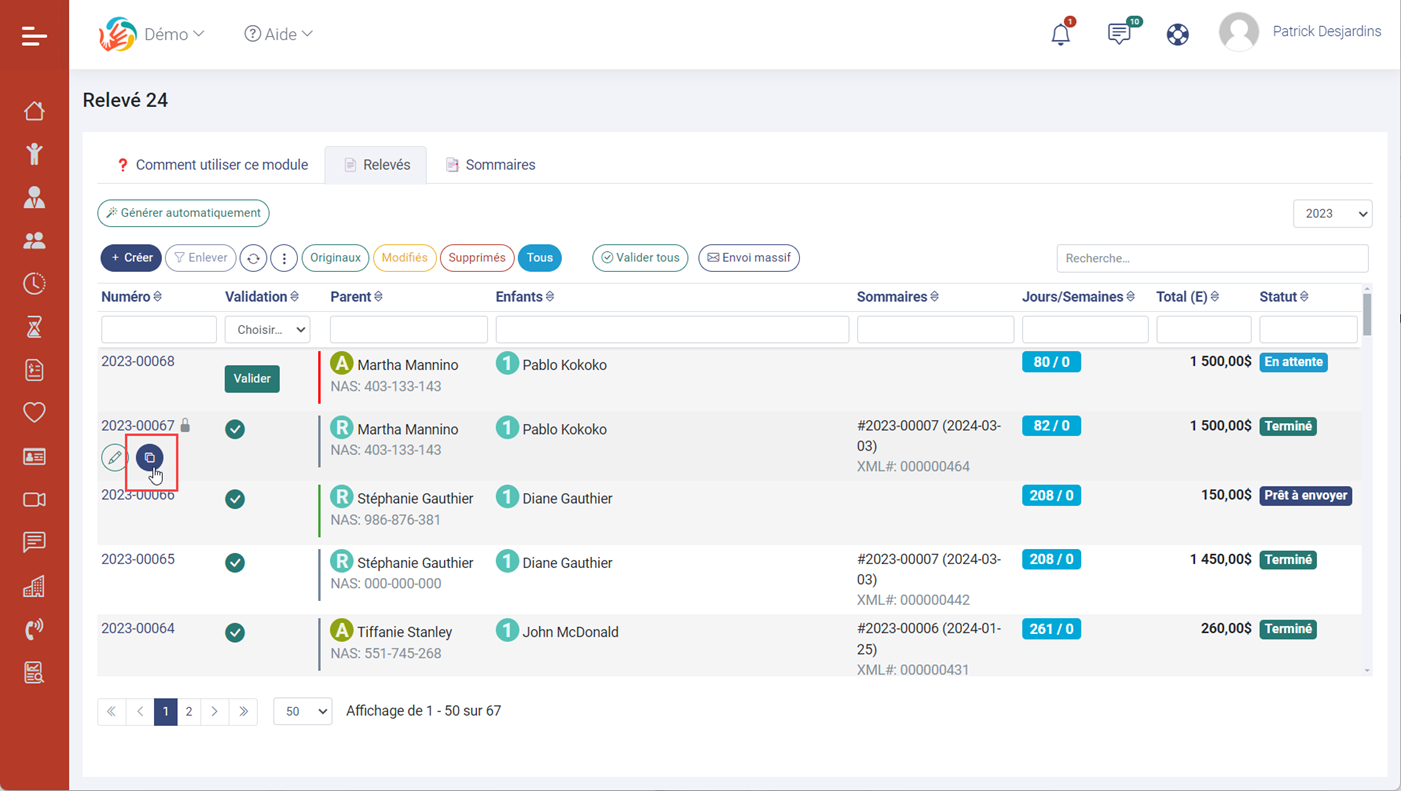Screen dimensions: 1401x791
Task: Open the building sidebar icon
Action: coord(34,586)
